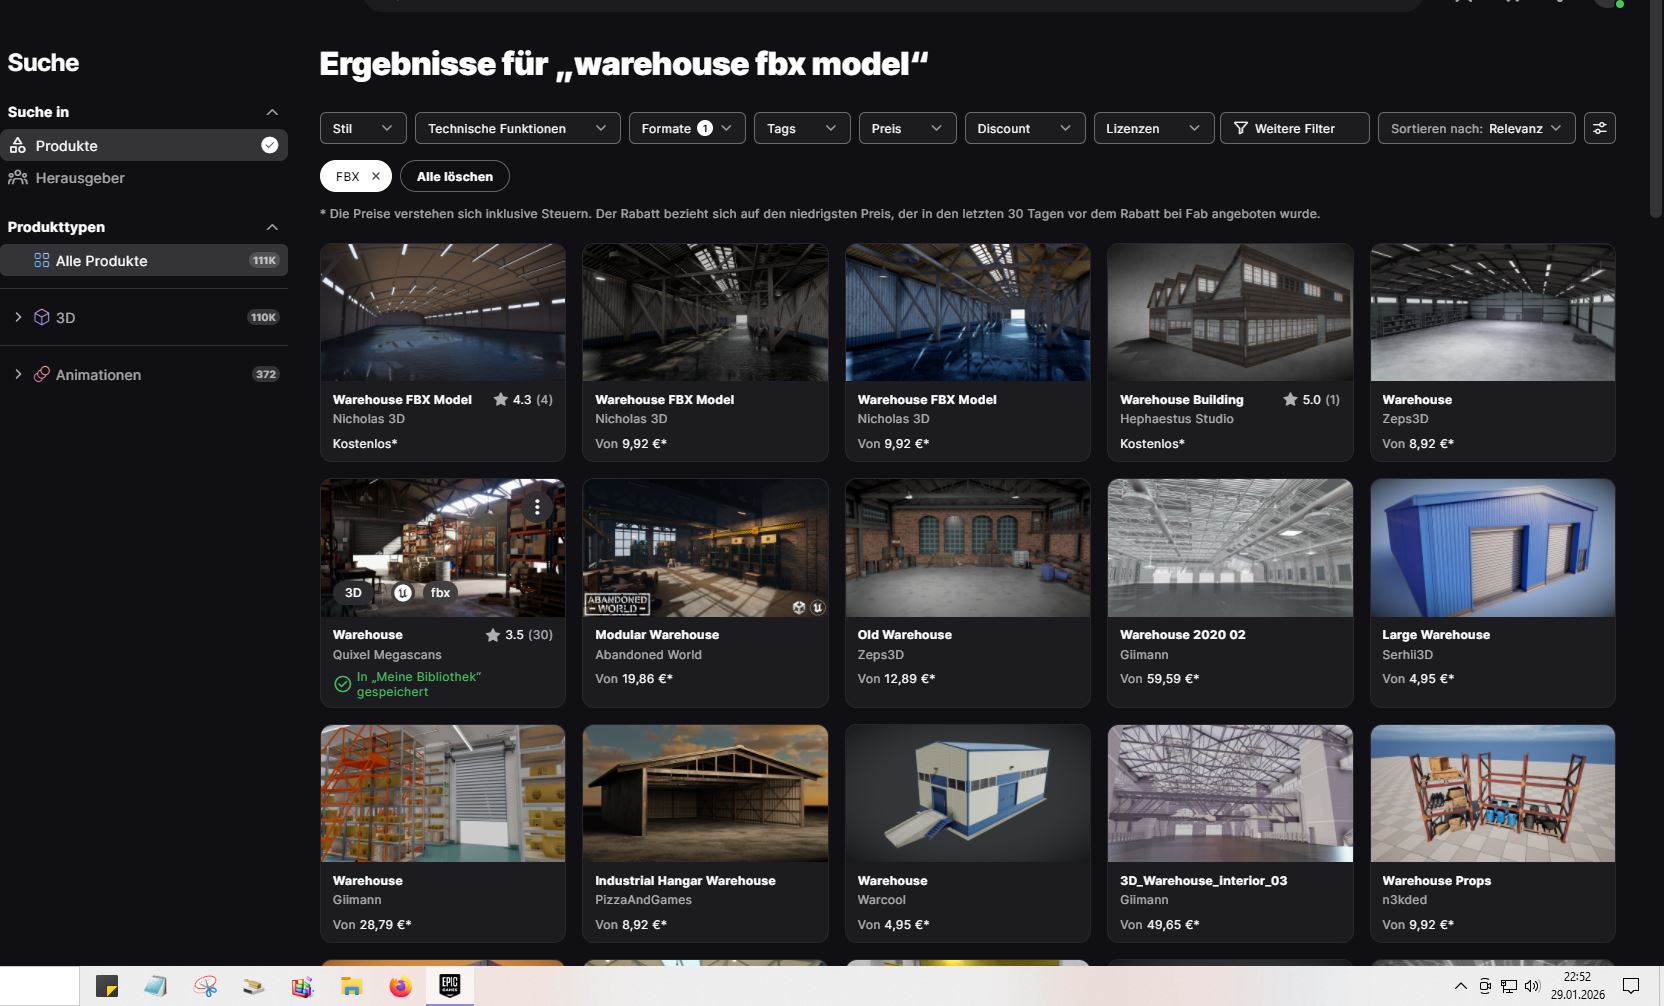Click the Herausgeber people icon

click(18, 178)
